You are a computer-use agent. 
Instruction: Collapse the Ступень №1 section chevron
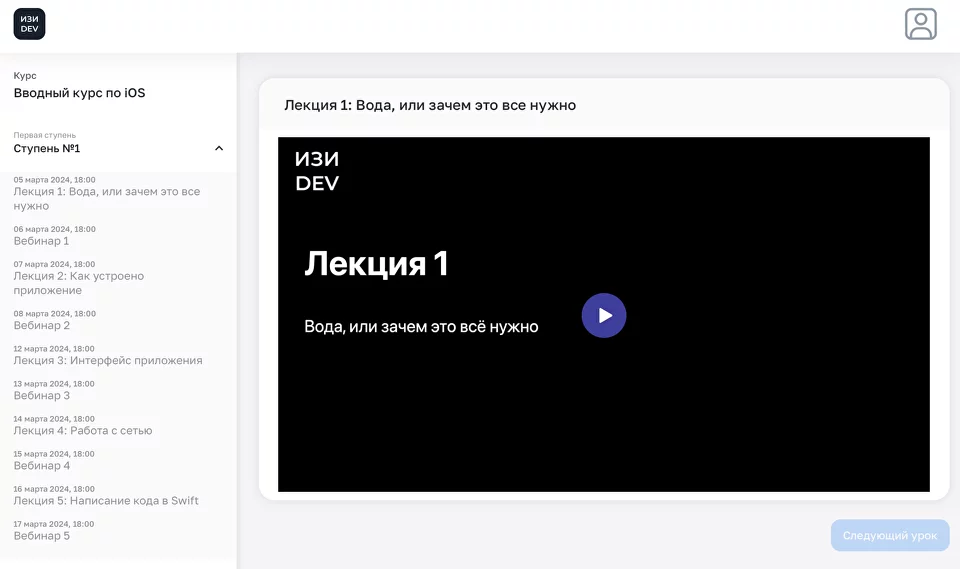tap(219, 149)
